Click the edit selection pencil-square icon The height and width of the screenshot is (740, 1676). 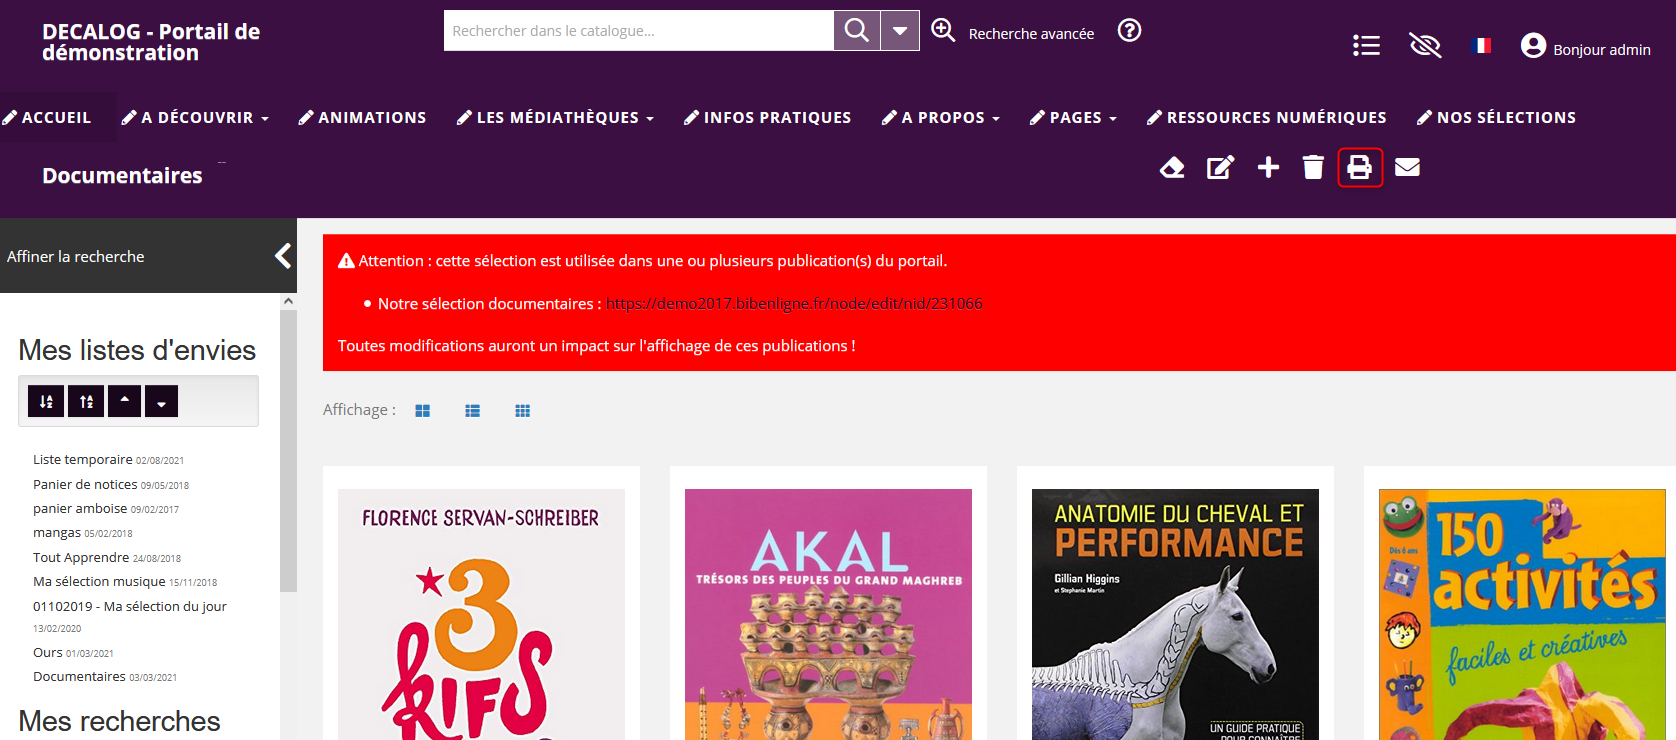pyautogui.click(x=1220, y=167)
